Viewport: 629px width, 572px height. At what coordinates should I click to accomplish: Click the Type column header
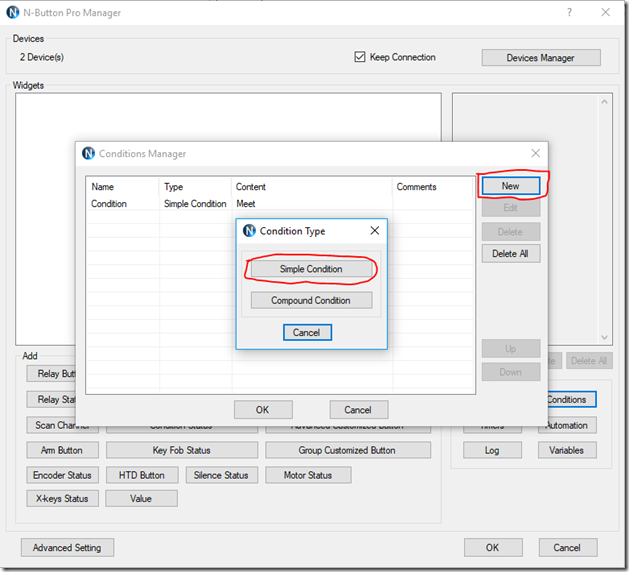click(195, 187)
